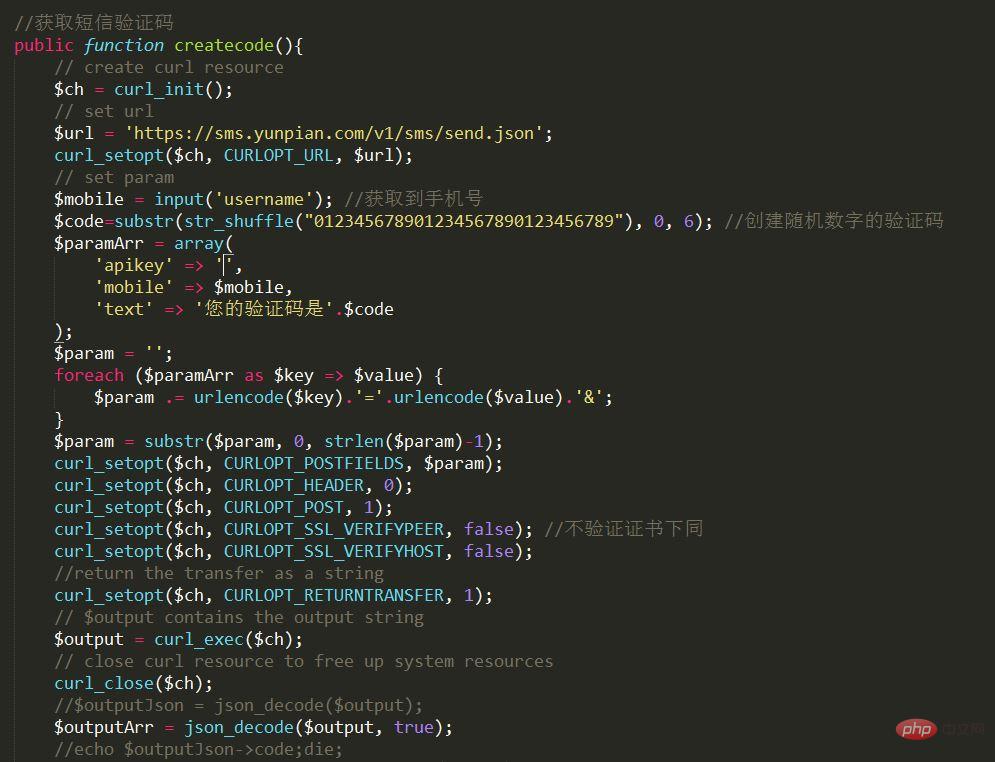Click the 'public' keyword
This screenshot has width=995, height=762.
pos(44,45)
